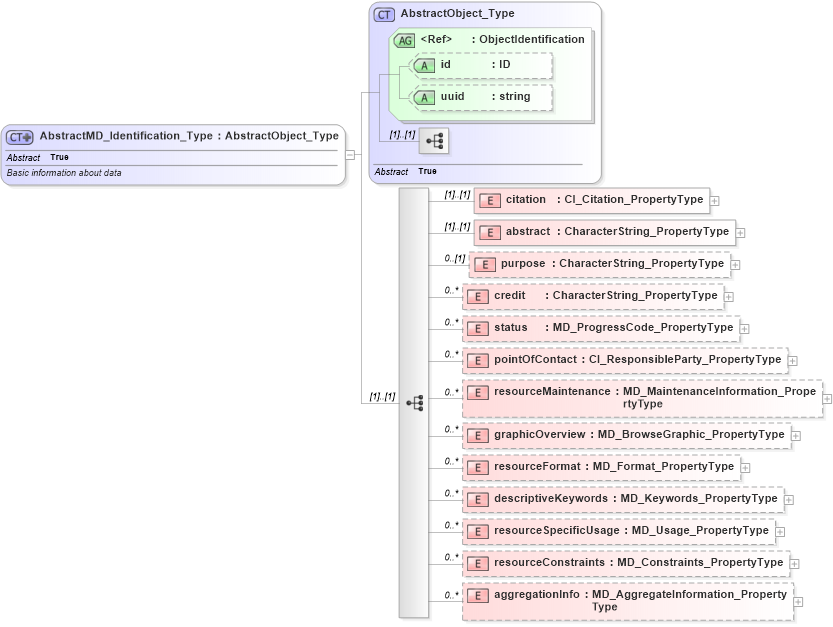
Task: Click the E icon for the pointOfContact element
Action: tap(477, 360)
